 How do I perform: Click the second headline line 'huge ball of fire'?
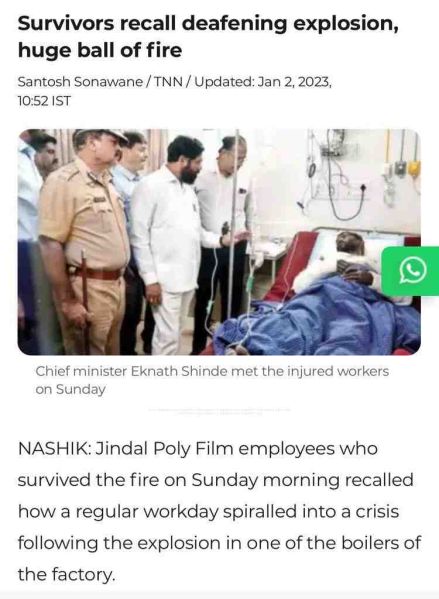(100, 51)
